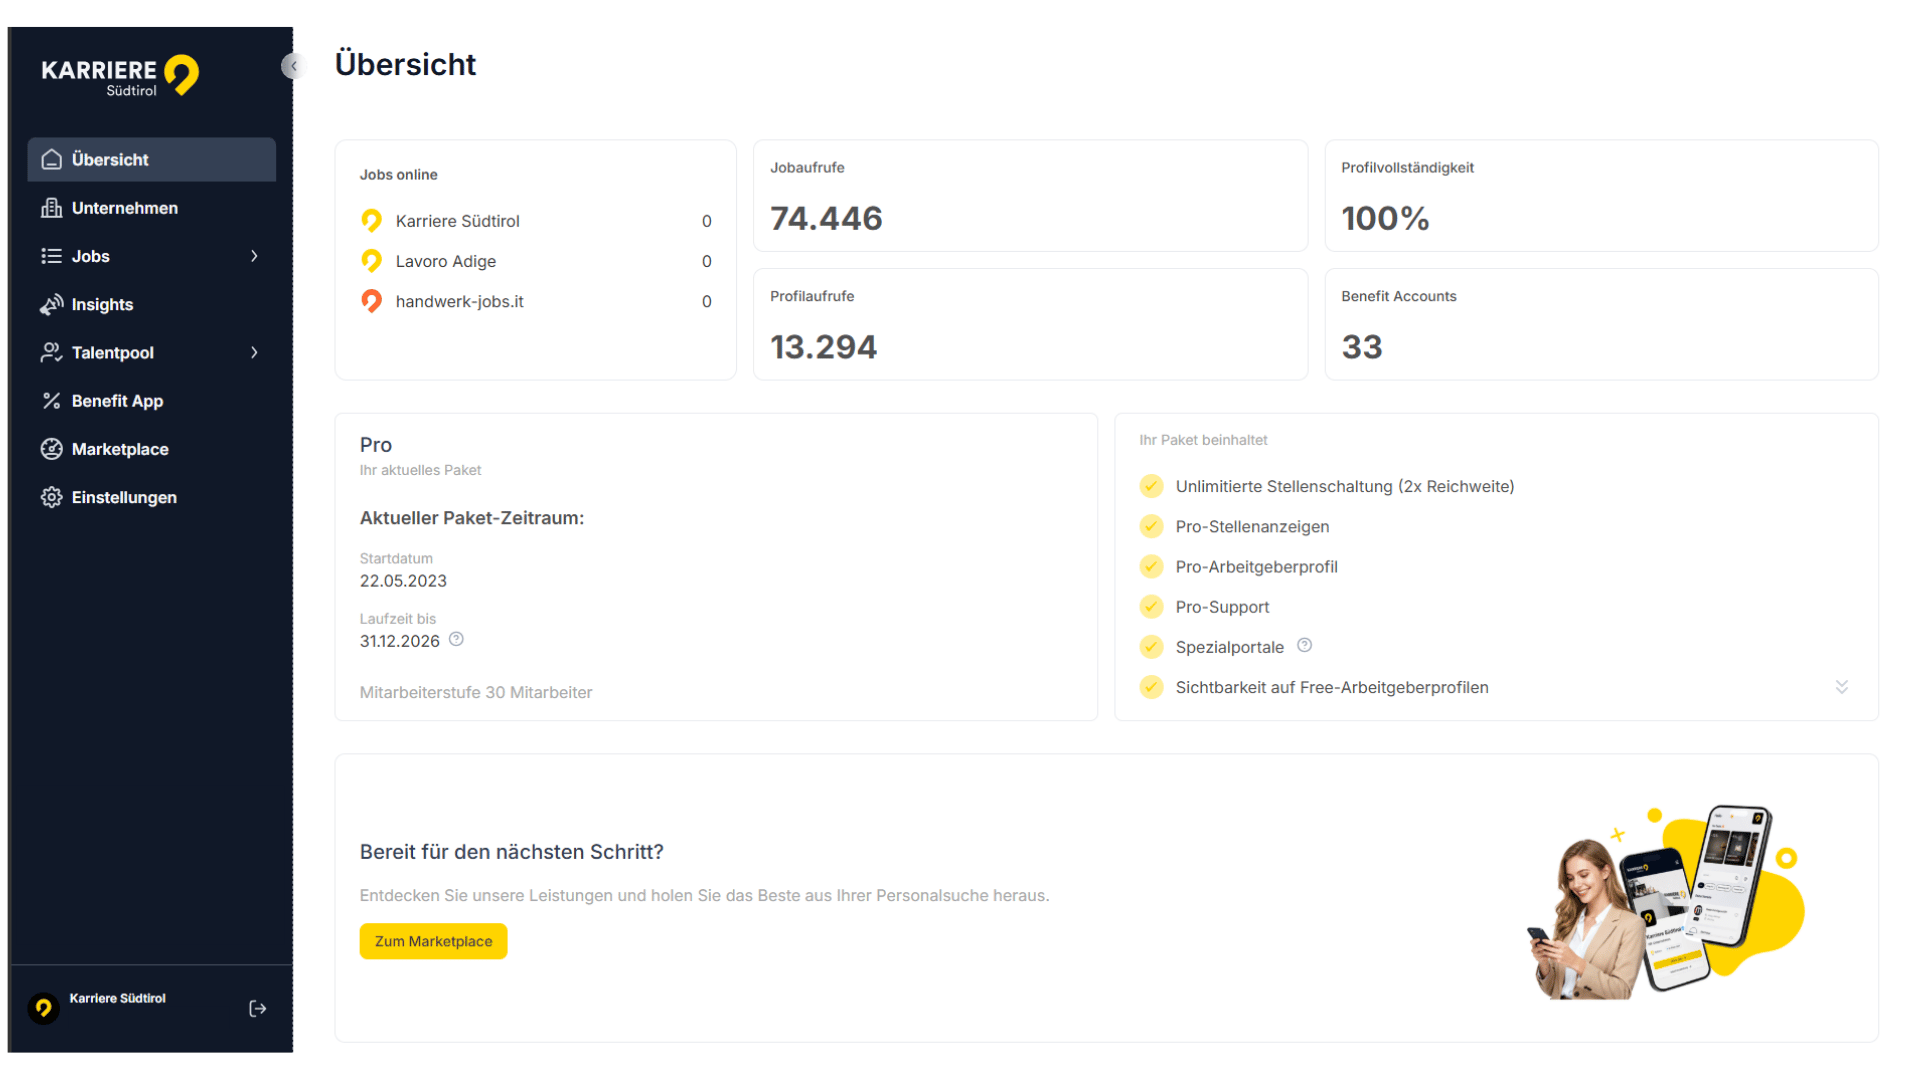Navigate to Insights
The image size is (1920, 1080).
tap(152, 304)
